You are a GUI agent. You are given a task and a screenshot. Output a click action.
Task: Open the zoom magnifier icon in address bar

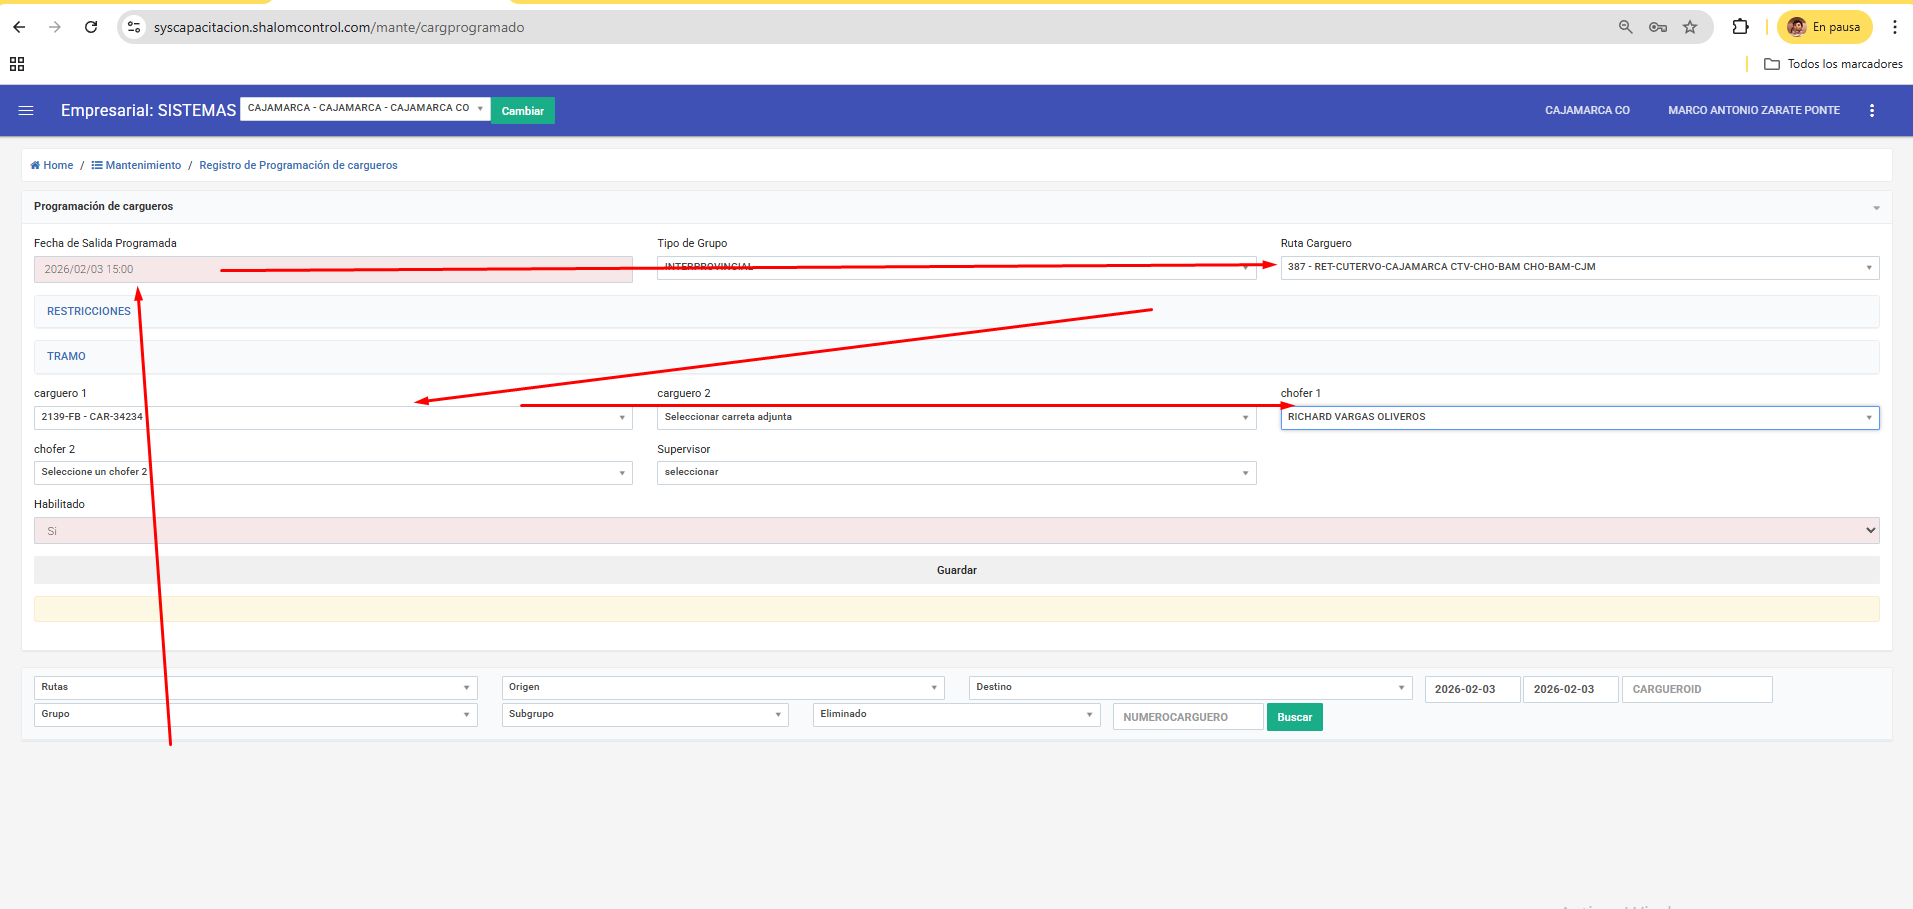tap(1626, 27)
